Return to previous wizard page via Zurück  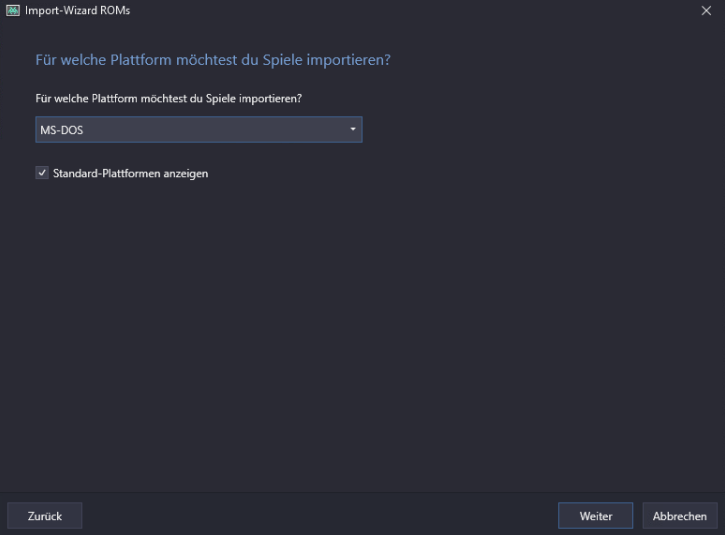(x=45, y=516)
